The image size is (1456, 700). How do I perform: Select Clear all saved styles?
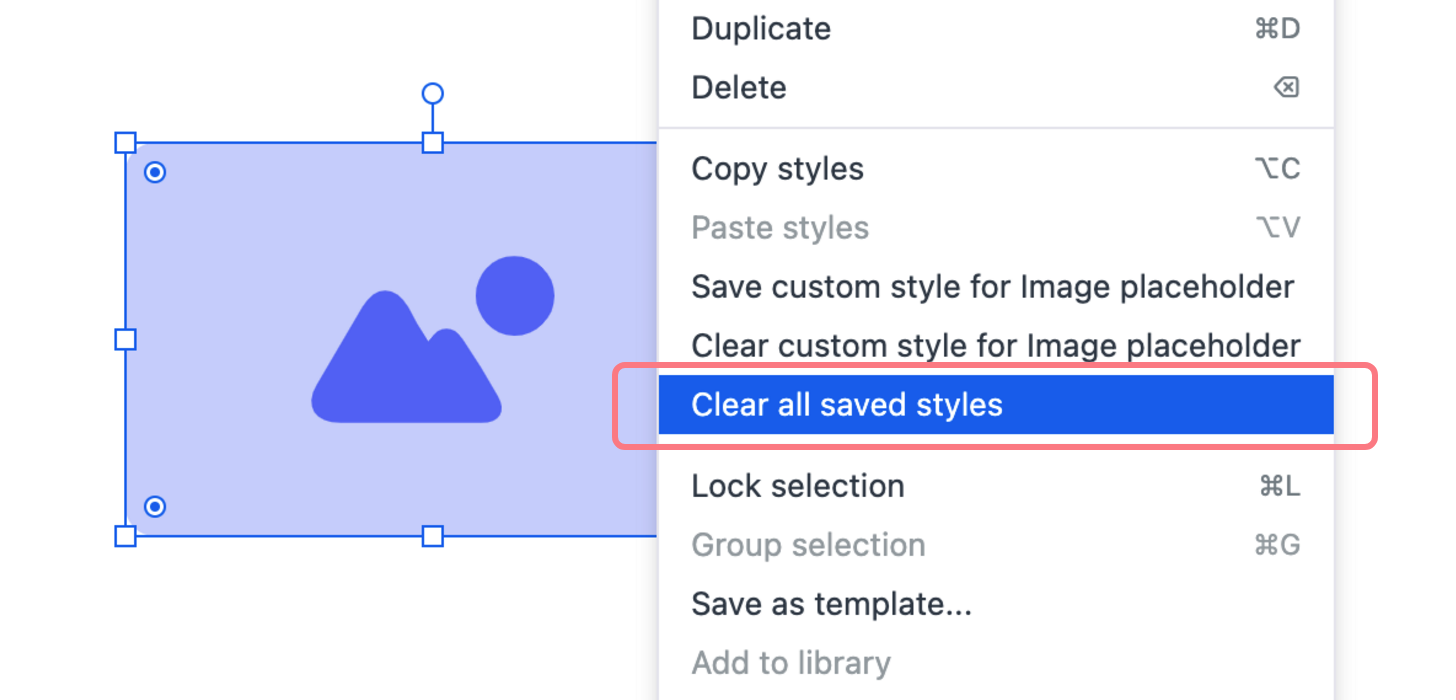tap(996, 404)
